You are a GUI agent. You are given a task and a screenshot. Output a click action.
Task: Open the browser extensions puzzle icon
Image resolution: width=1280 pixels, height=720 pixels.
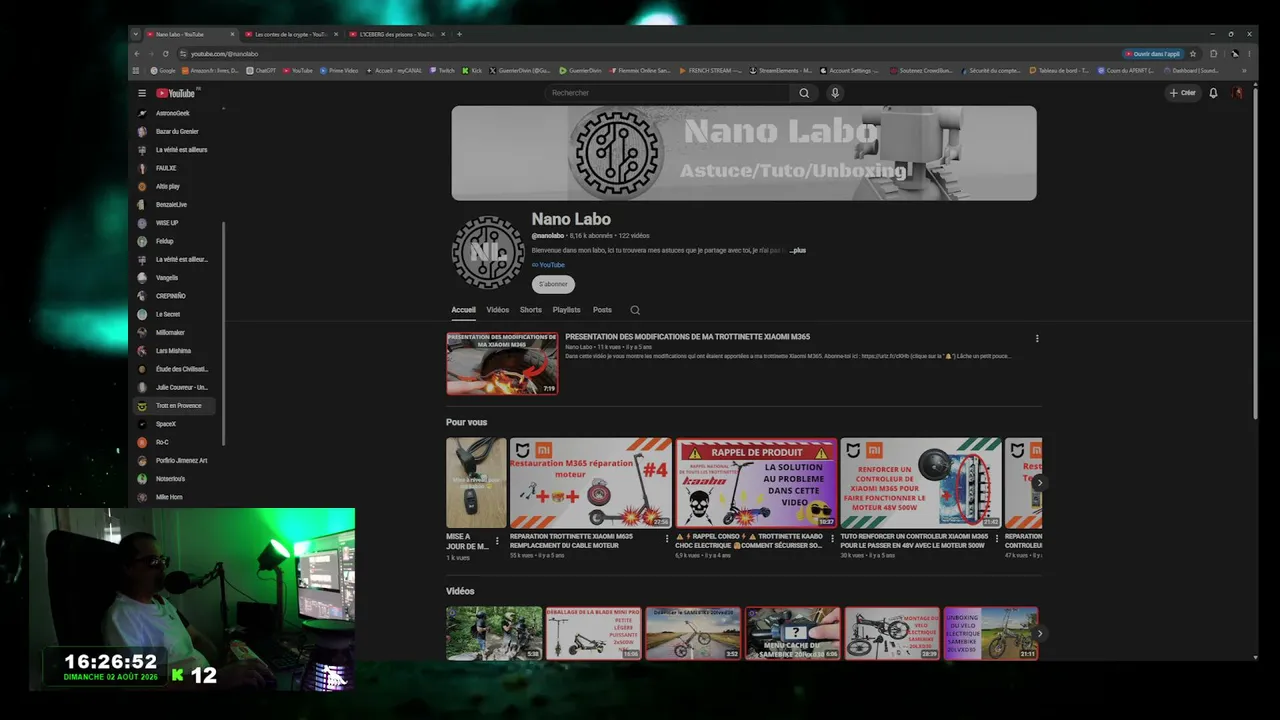tap(1213, 54)
